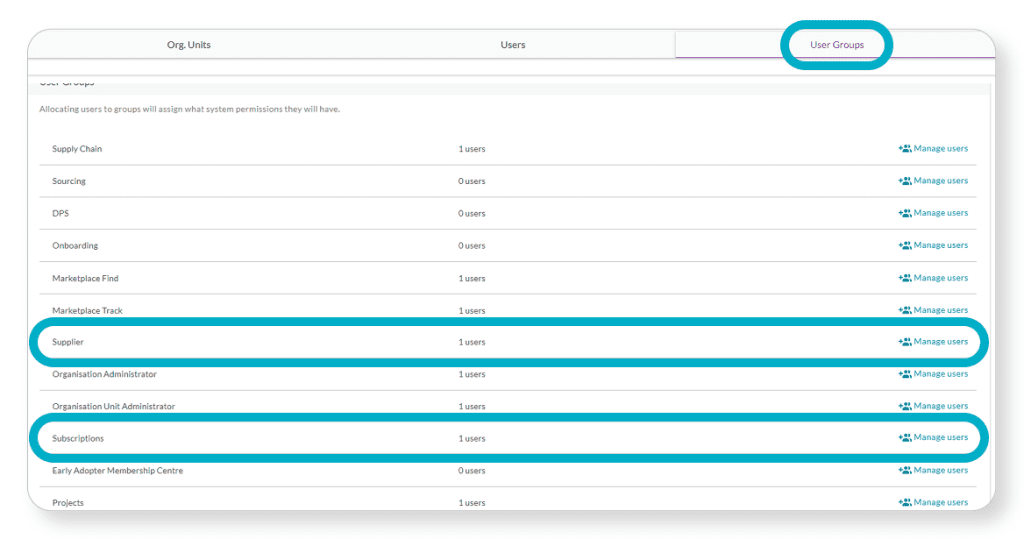Image resolution: width=1024 pixels, height=539 pixels.
Task: Manage users in Early Adopter Membership Centre
Action: 940,470
